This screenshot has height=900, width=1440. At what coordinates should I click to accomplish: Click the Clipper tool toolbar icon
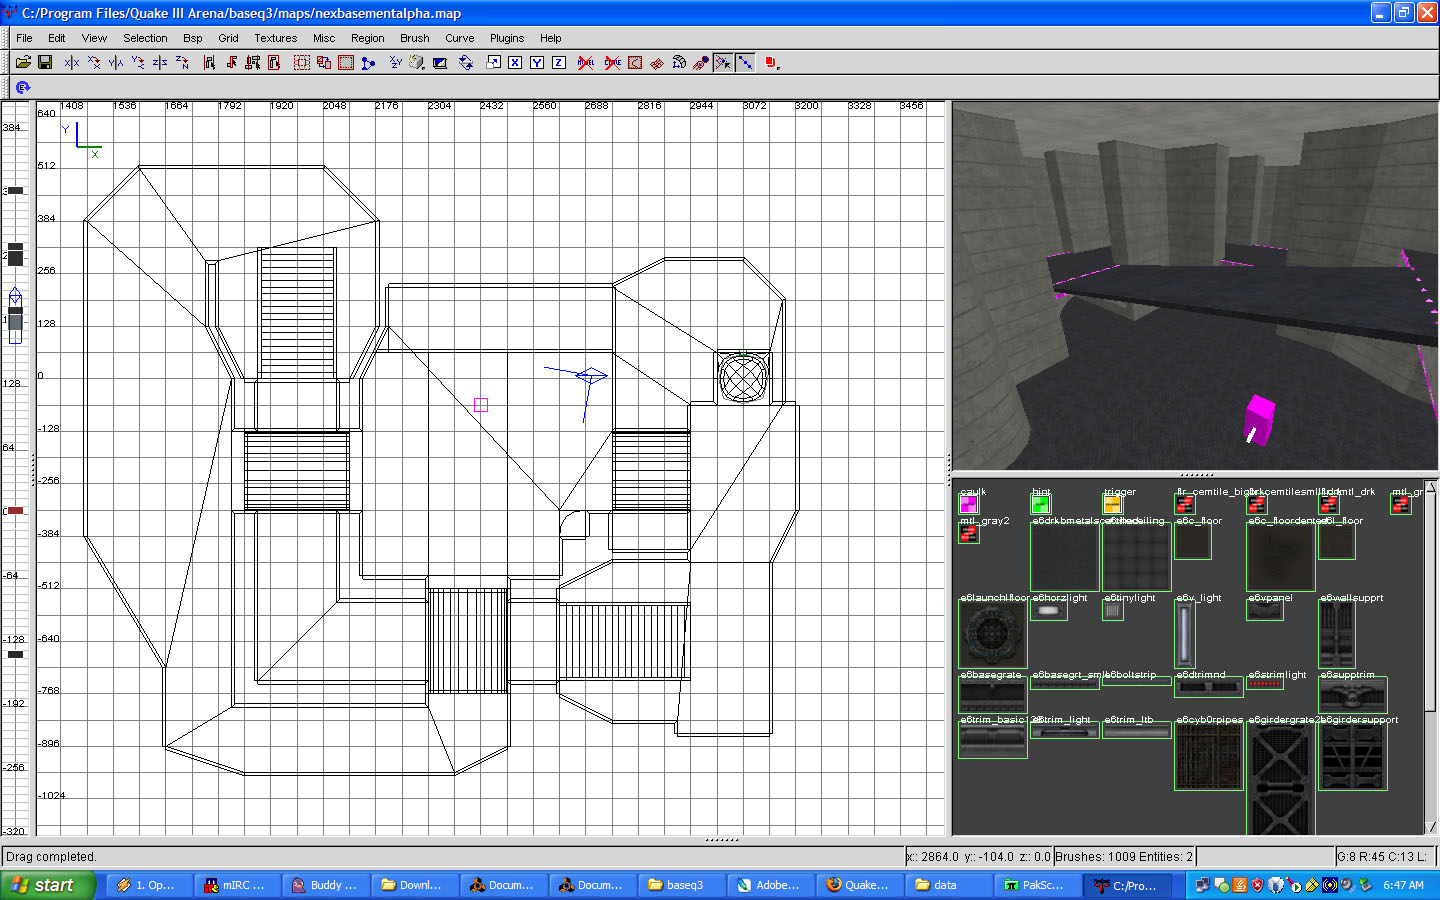[368, 62]
